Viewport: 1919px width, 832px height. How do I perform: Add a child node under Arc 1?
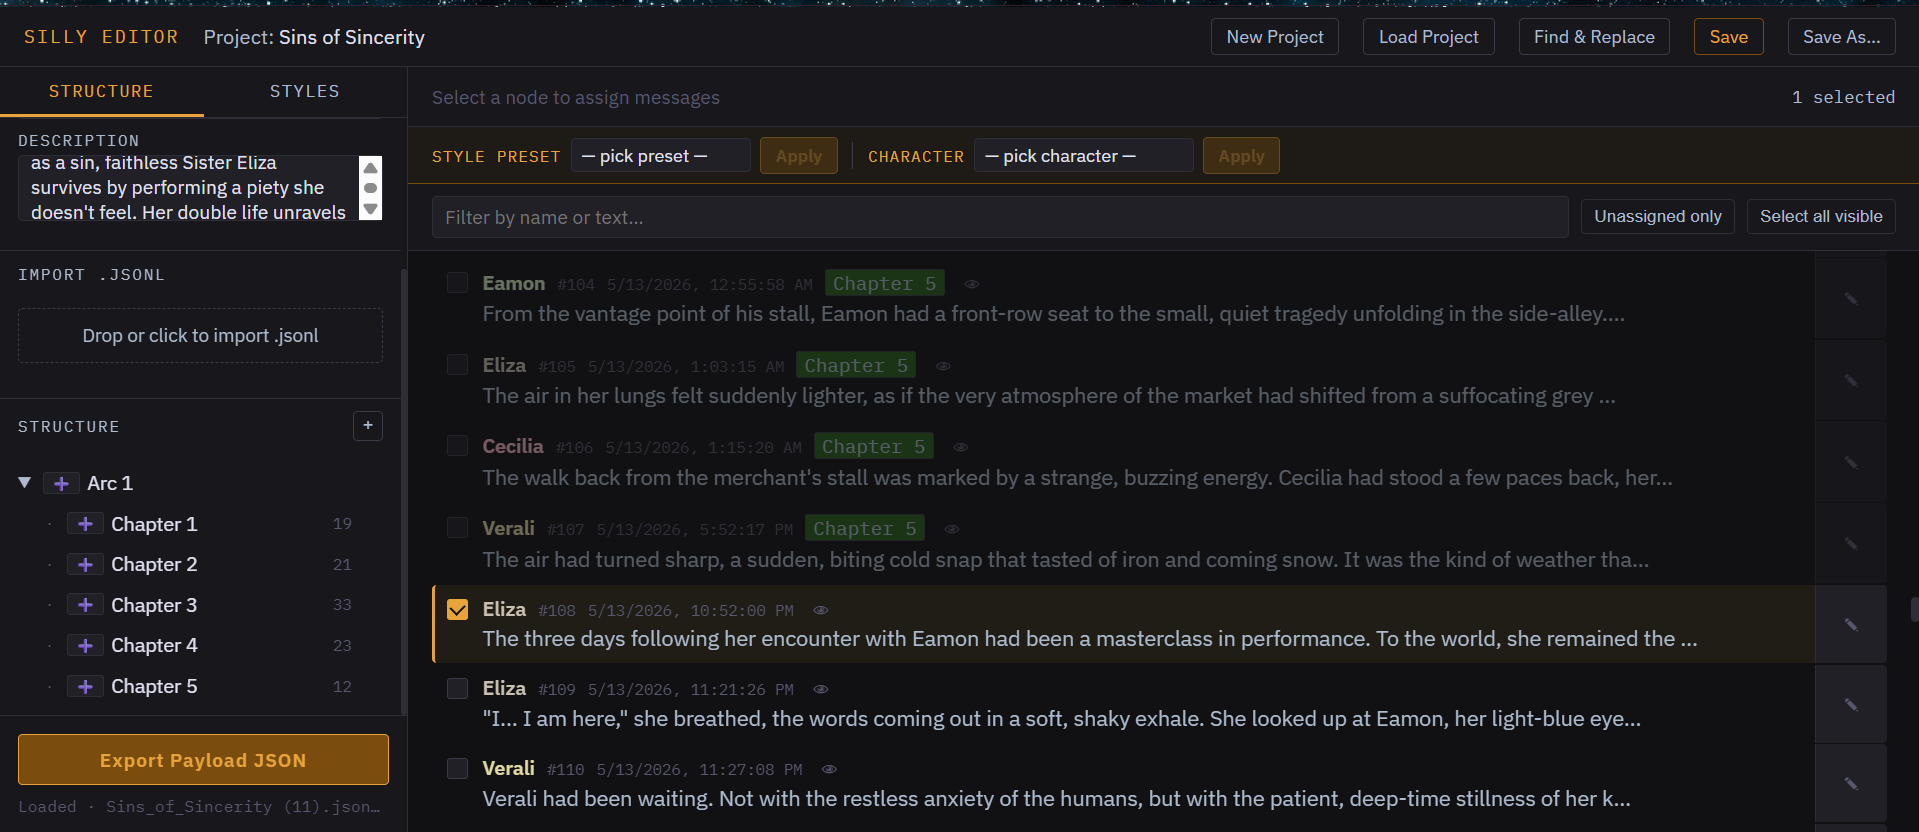tap(61, 484)
